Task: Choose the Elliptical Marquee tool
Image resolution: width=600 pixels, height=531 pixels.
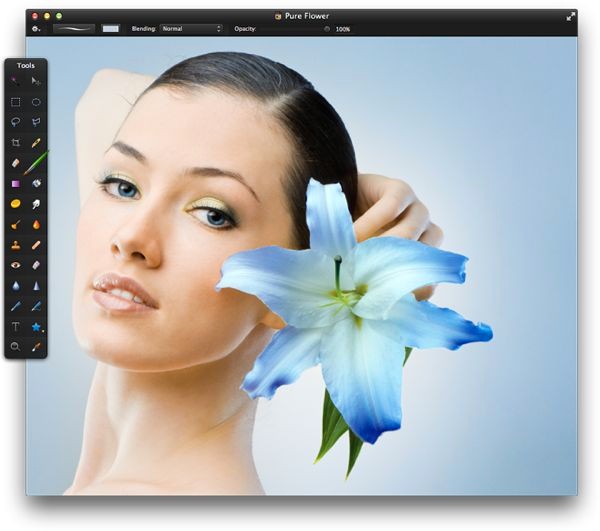Action: pyautogui.click(x=36, y=102)
